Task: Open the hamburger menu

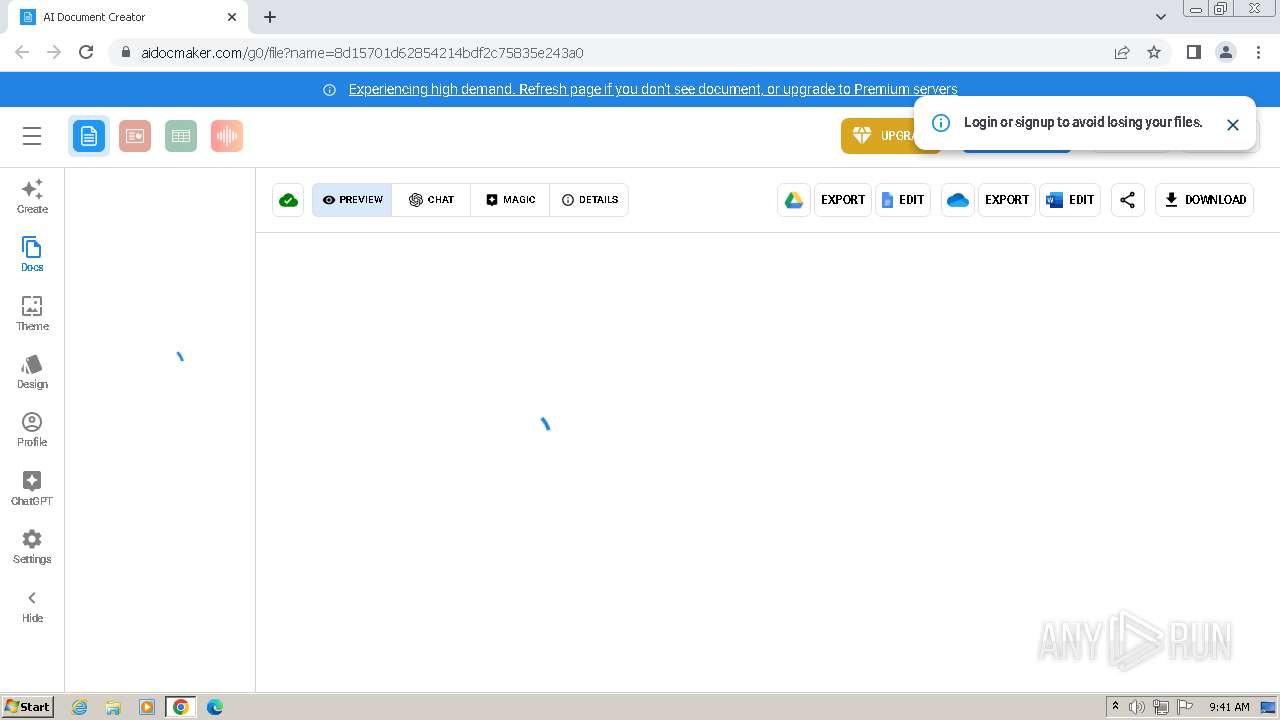Action: pyautogui.click(x=32, y=136)
